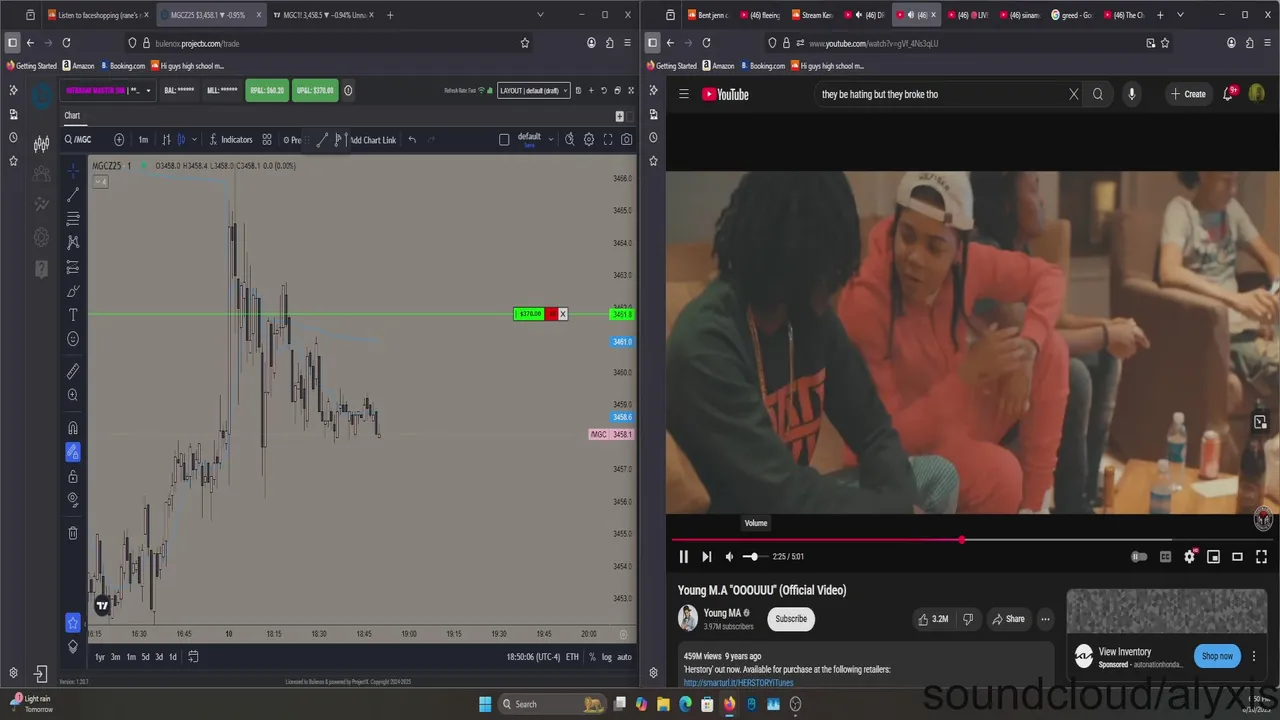The width and height of the screenshot is (1280, 720).
Task: Open YouTube player settings gear
Action: [1189, 557]
